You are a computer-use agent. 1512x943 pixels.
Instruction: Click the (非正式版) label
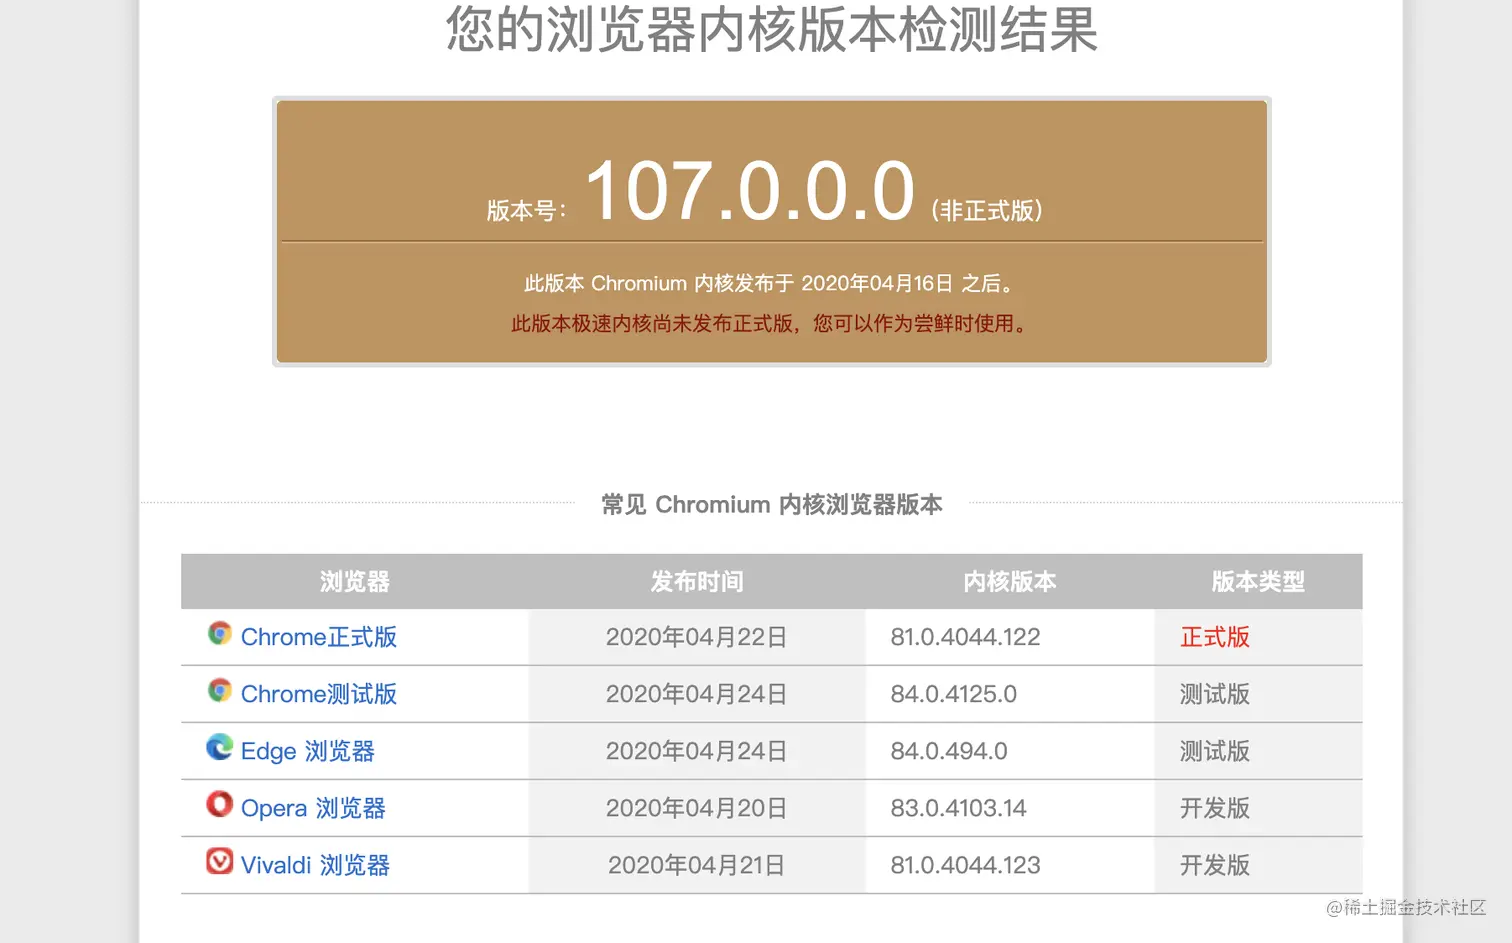[987, 210]
